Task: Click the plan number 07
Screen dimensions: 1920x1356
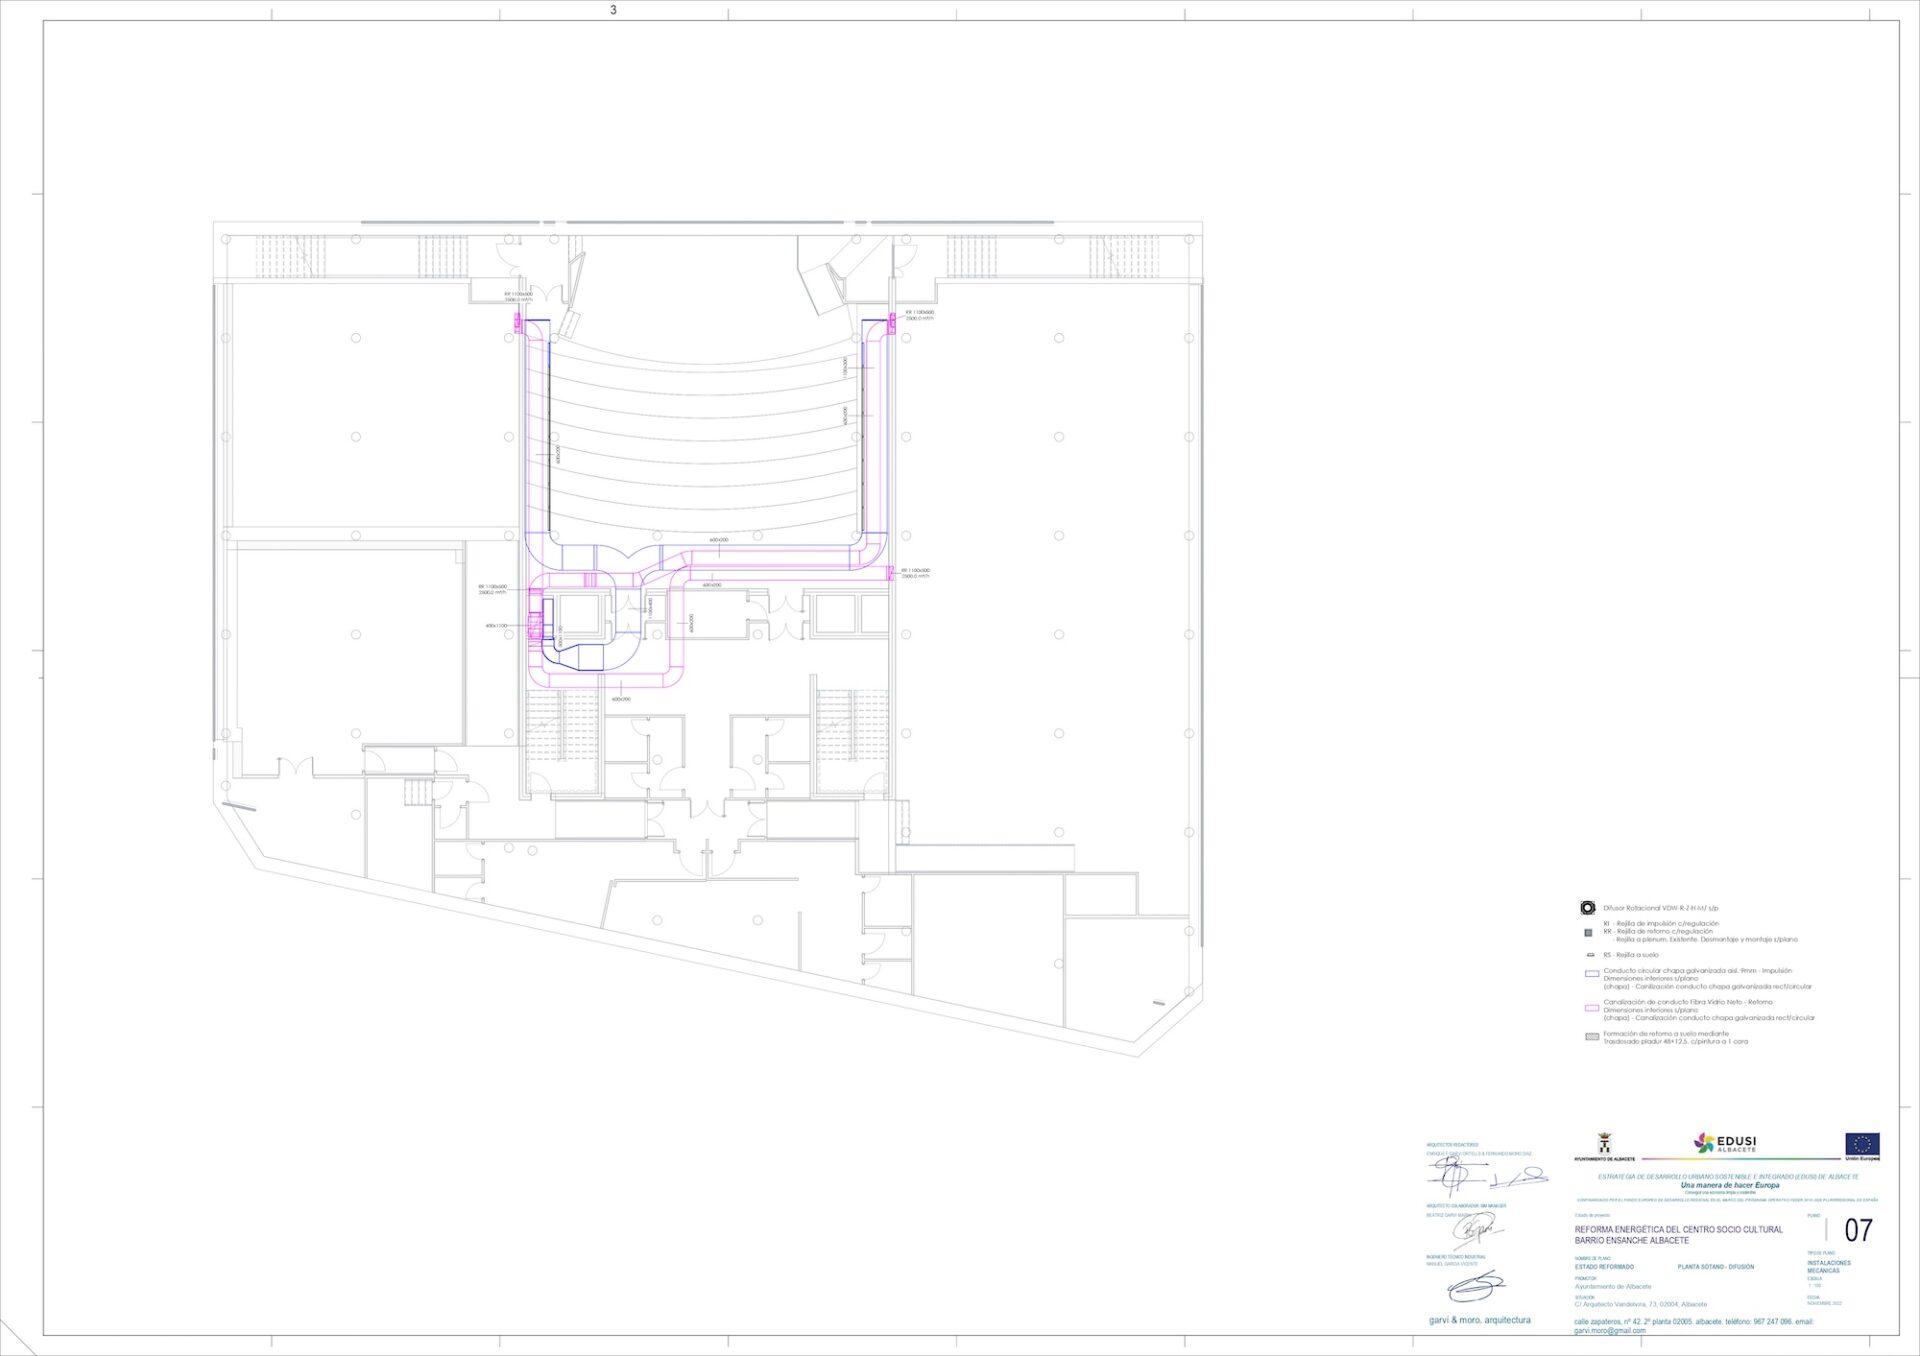Action: [x=1858, y=1230]
